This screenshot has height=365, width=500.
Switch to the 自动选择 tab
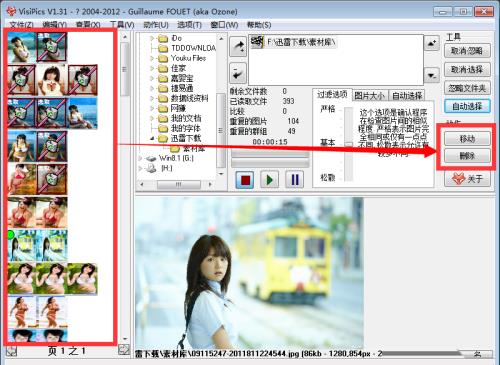click(x=407, y=96)
